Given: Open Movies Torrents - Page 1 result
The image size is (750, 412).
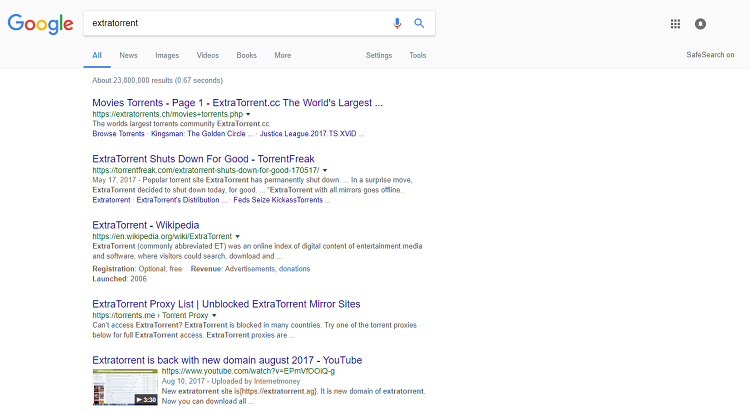Looking at the screenshot, I should 237,103.
